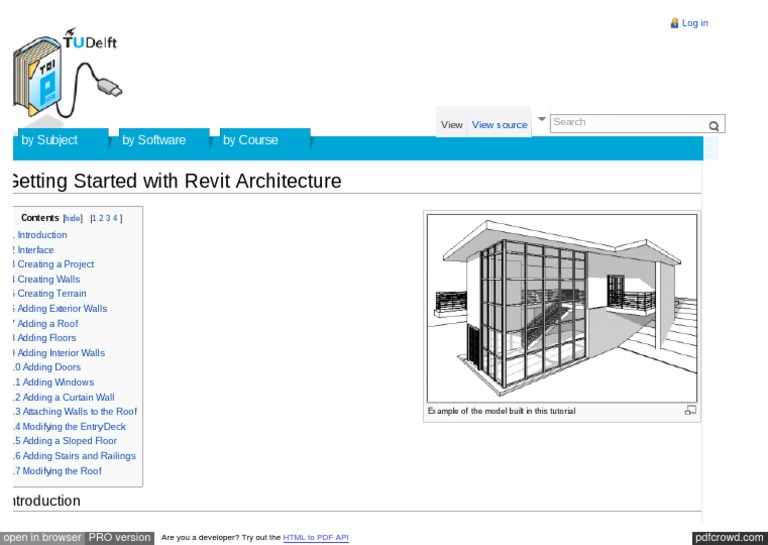Viewport: 768px width, 545px height.
Task: Open the Log in link
Action: tap(695, 23)
